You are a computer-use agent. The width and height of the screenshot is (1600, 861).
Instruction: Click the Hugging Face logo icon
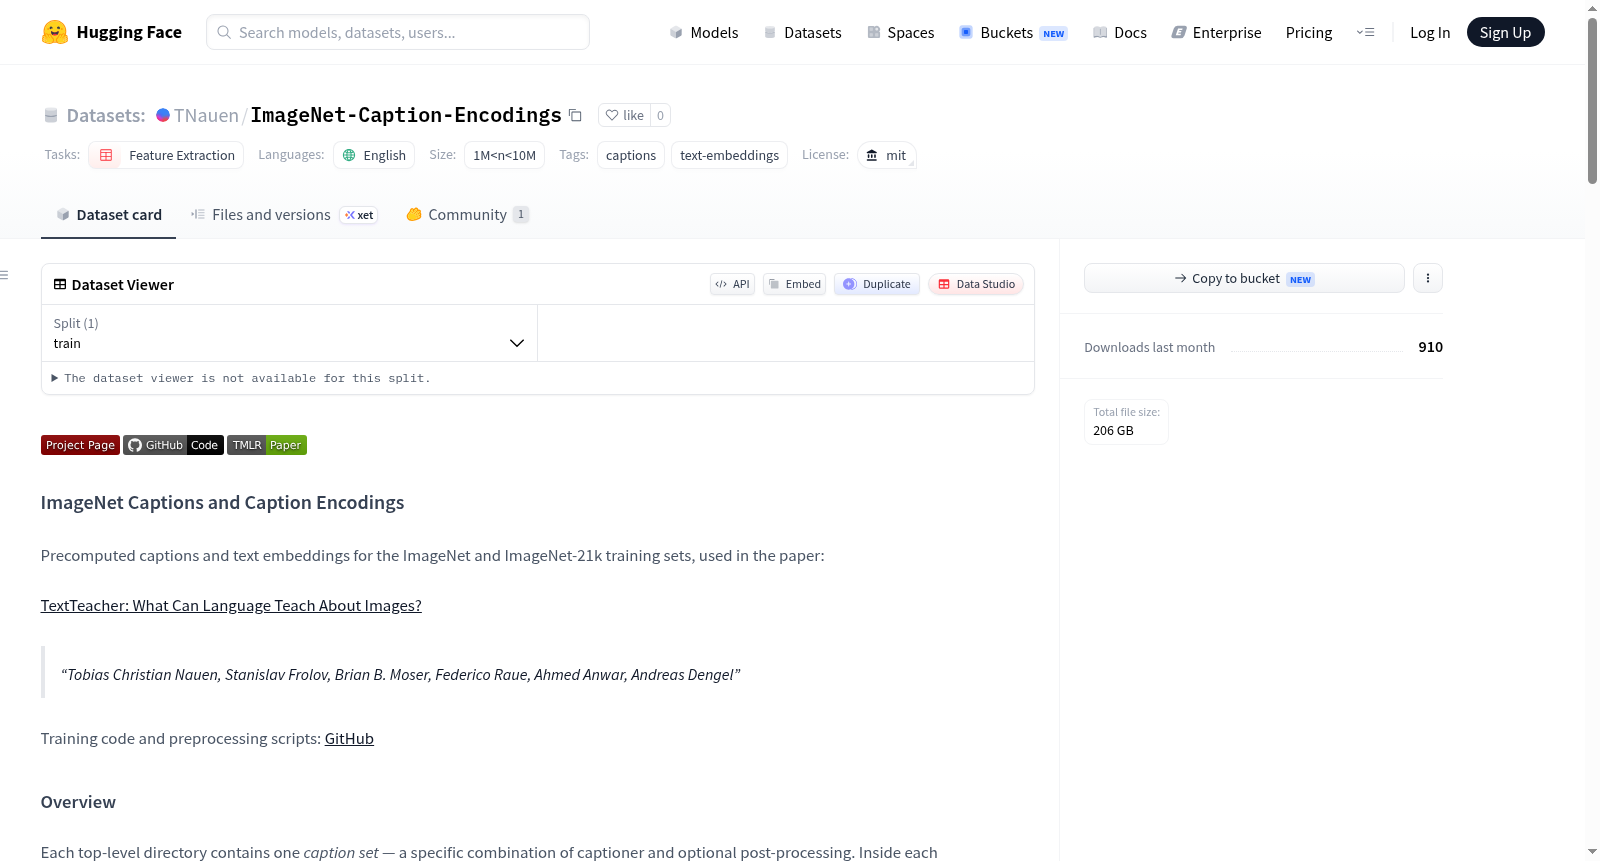[55, 32]
